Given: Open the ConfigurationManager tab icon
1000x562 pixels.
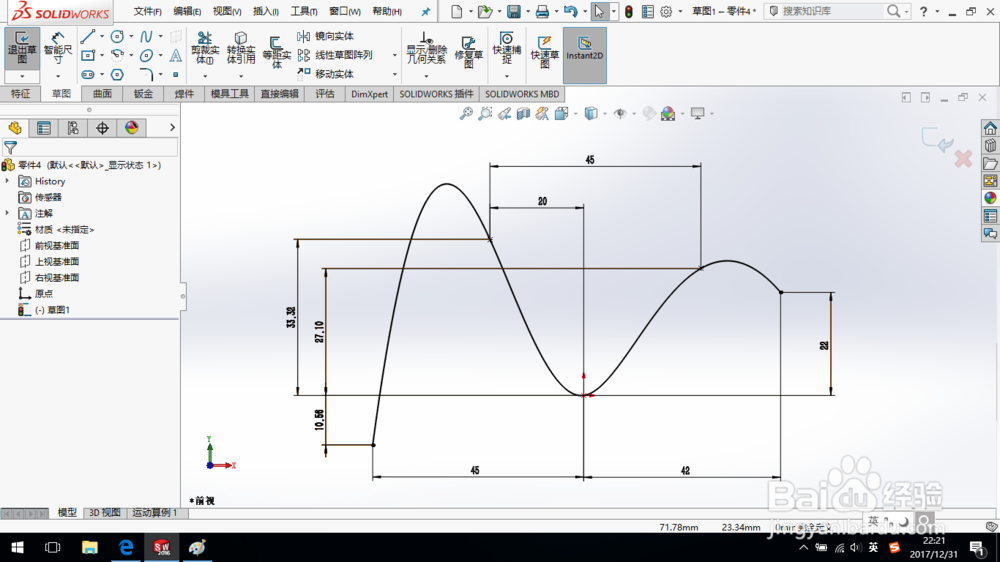Looking at the screenshot, I should point(73,128).
